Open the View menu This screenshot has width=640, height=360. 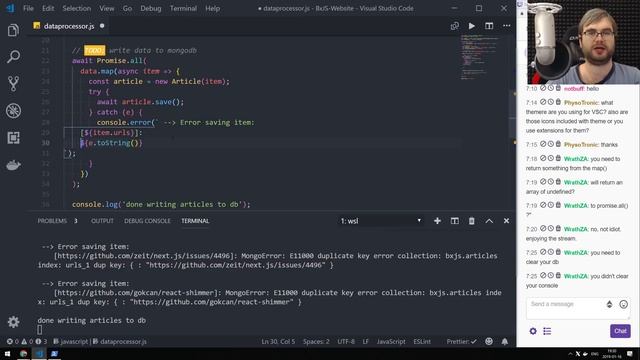[x=107, y=8]
